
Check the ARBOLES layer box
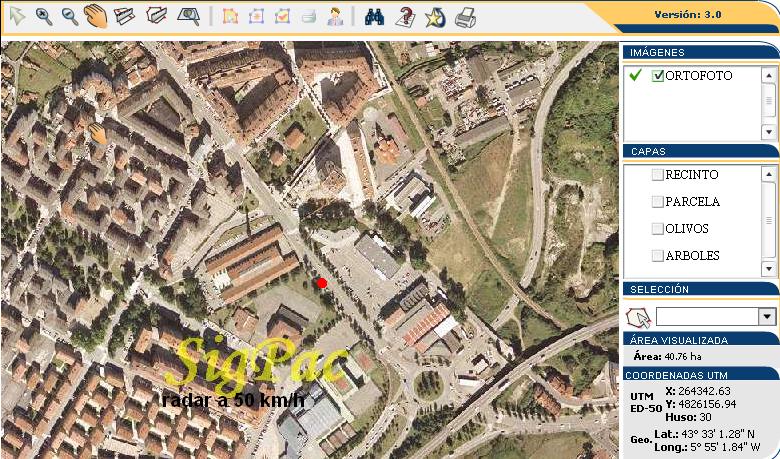click(657, 256)
